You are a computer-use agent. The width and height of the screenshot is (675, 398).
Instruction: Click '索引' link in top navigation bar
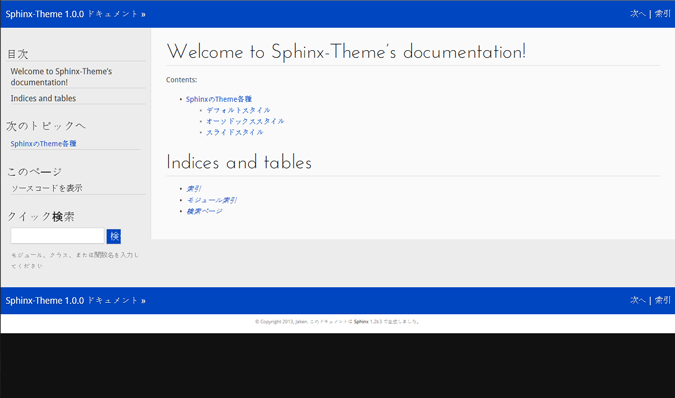coord(663,14)
